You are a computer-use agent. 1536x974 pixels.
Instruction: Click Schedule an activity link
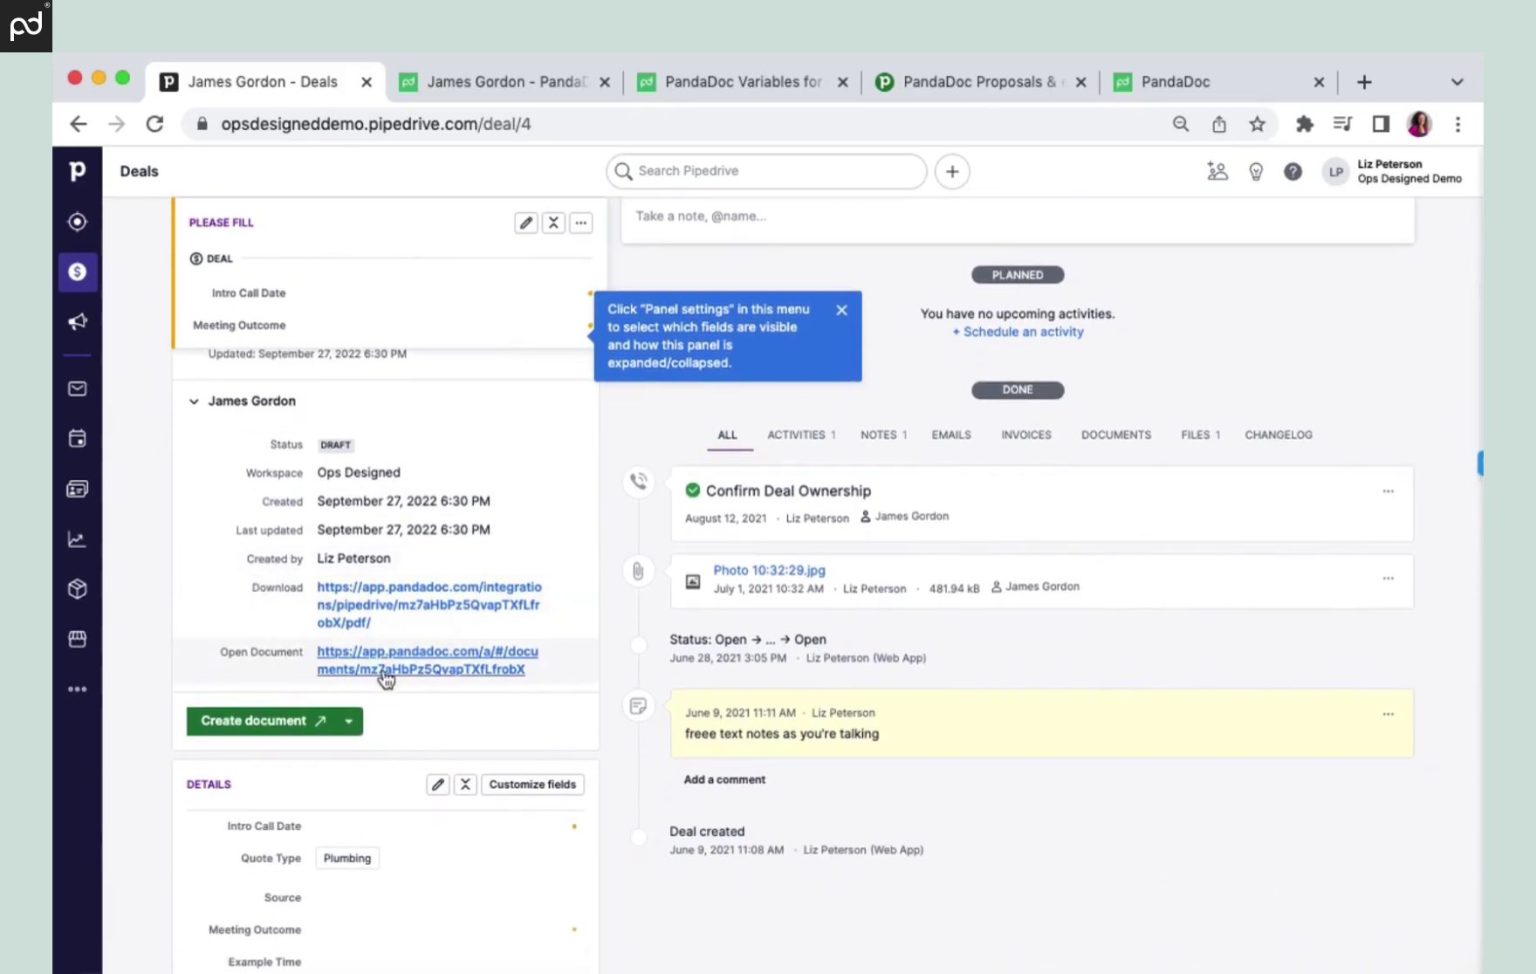pyautogui.click(x=1018, y=332)
